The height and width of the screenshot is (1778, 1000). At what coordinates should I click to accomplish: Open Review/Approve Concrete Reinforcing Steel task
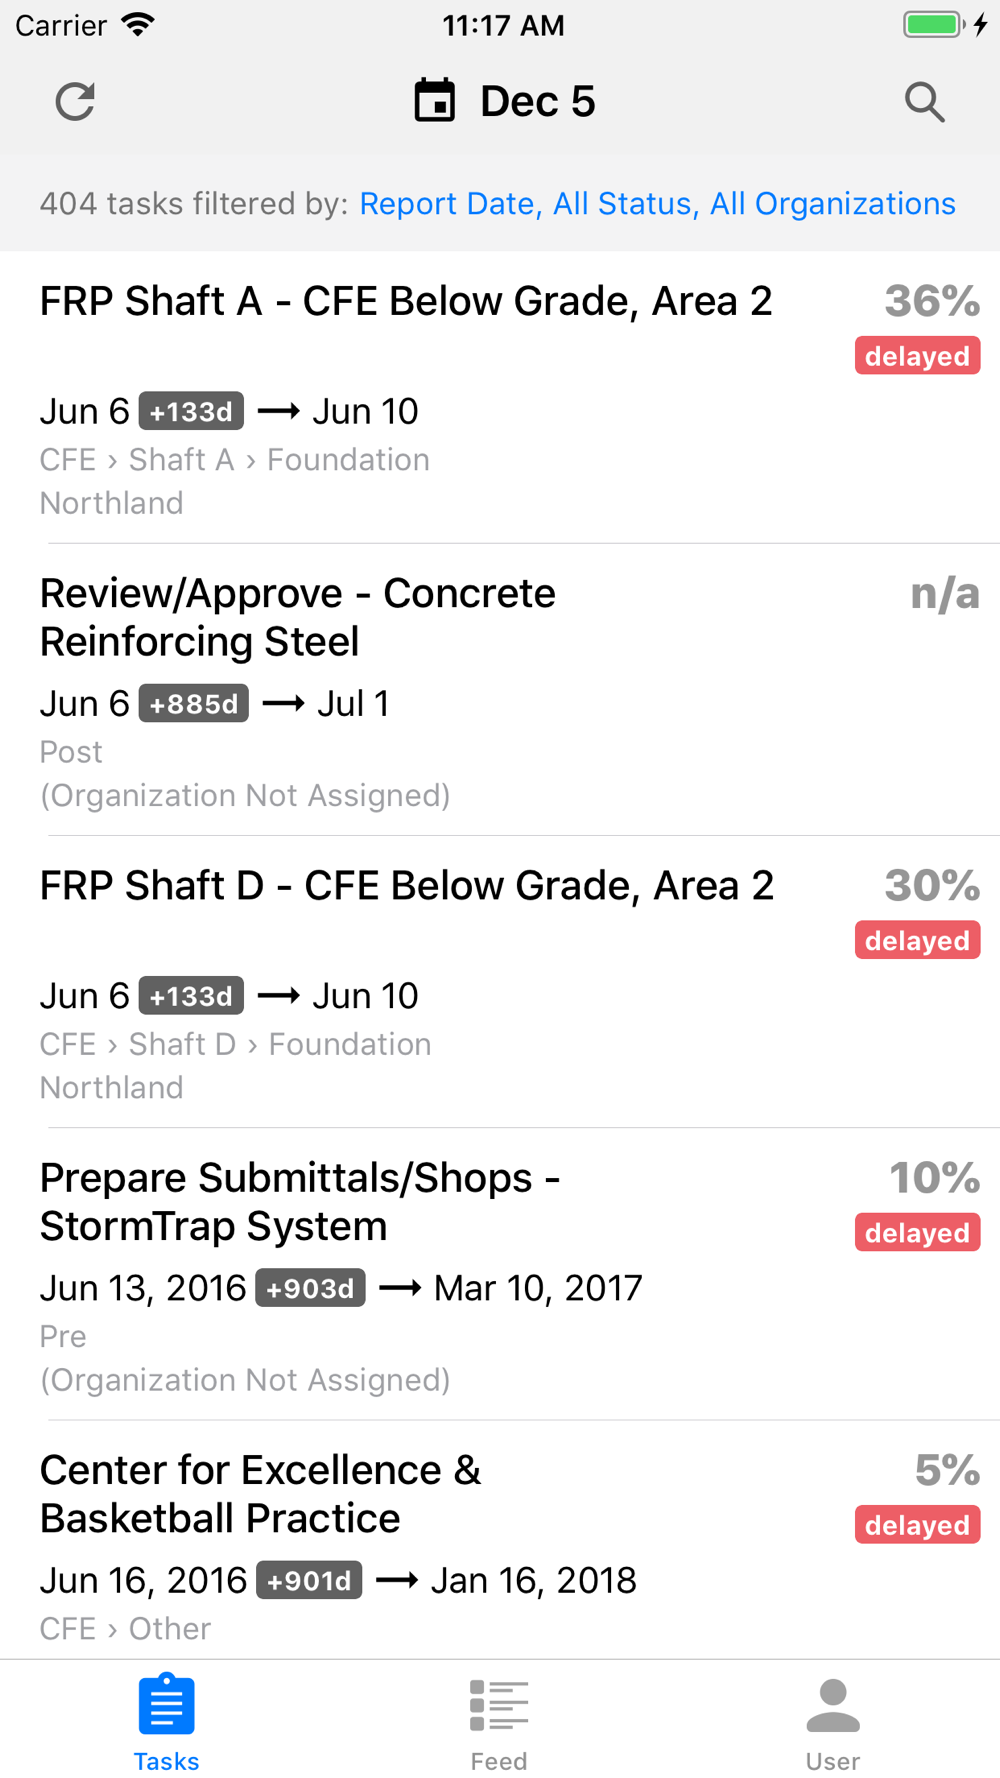pyautogui.click(x=297, y=617)
